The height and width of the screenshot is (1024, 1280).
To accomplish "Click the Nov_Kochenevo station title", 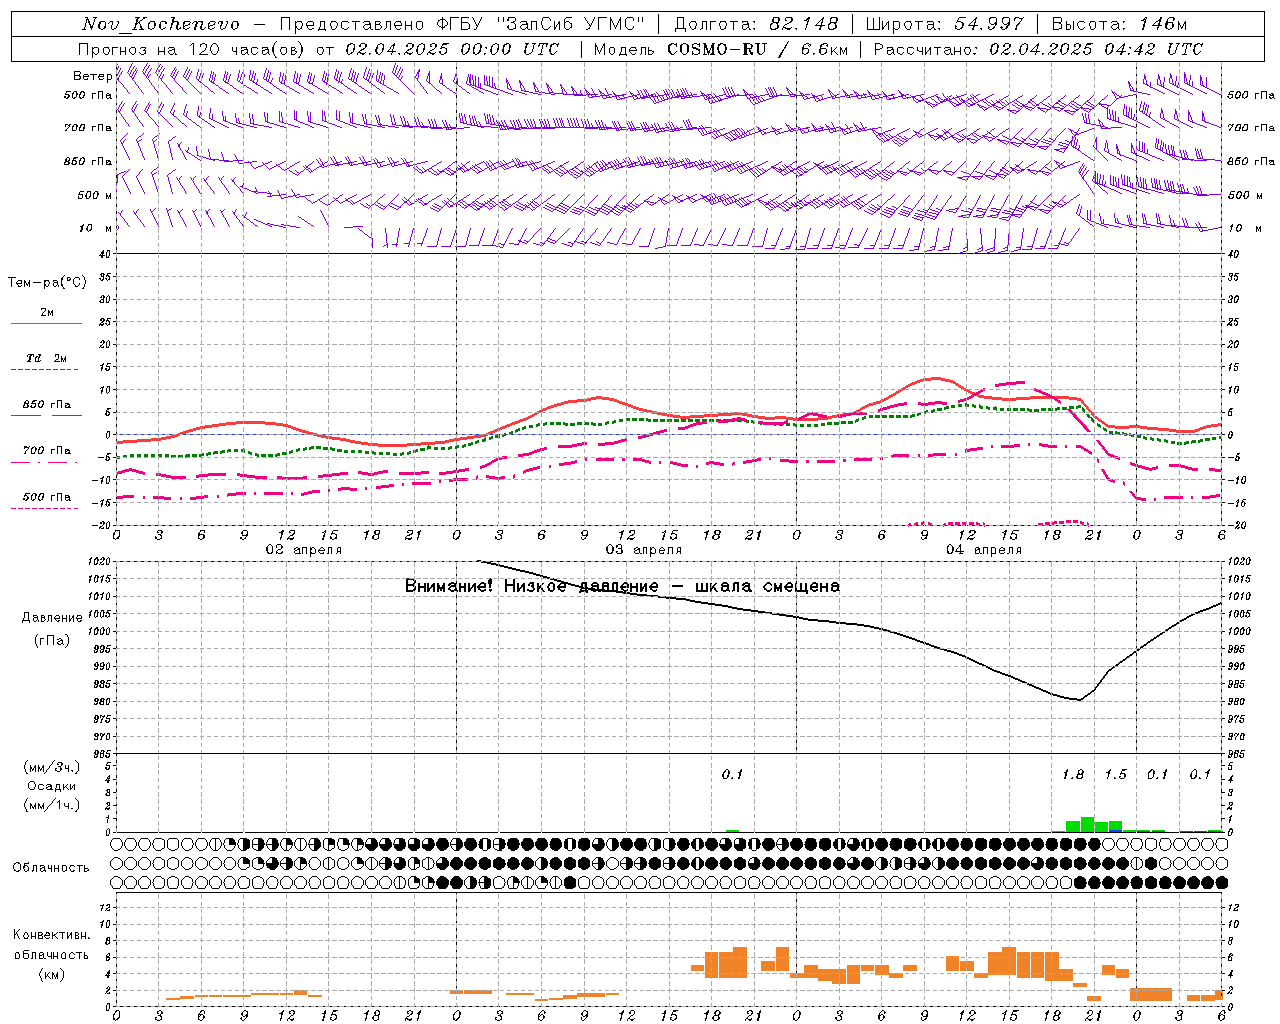I will [x=161, y=24].
